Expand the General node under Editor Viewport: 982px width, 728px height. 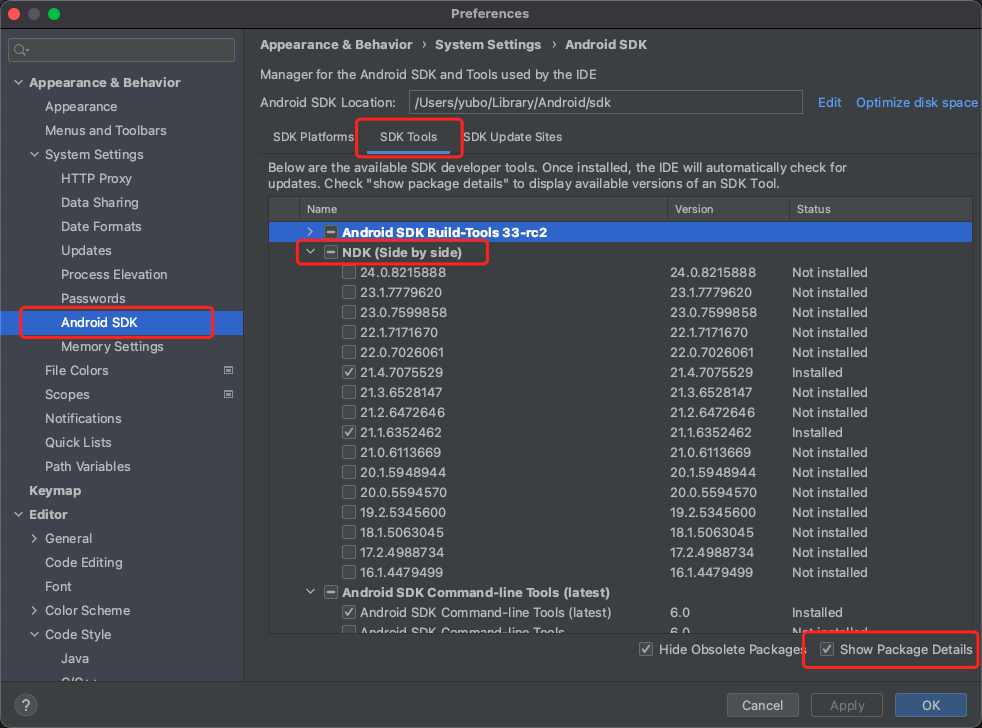tap(34, 538)
